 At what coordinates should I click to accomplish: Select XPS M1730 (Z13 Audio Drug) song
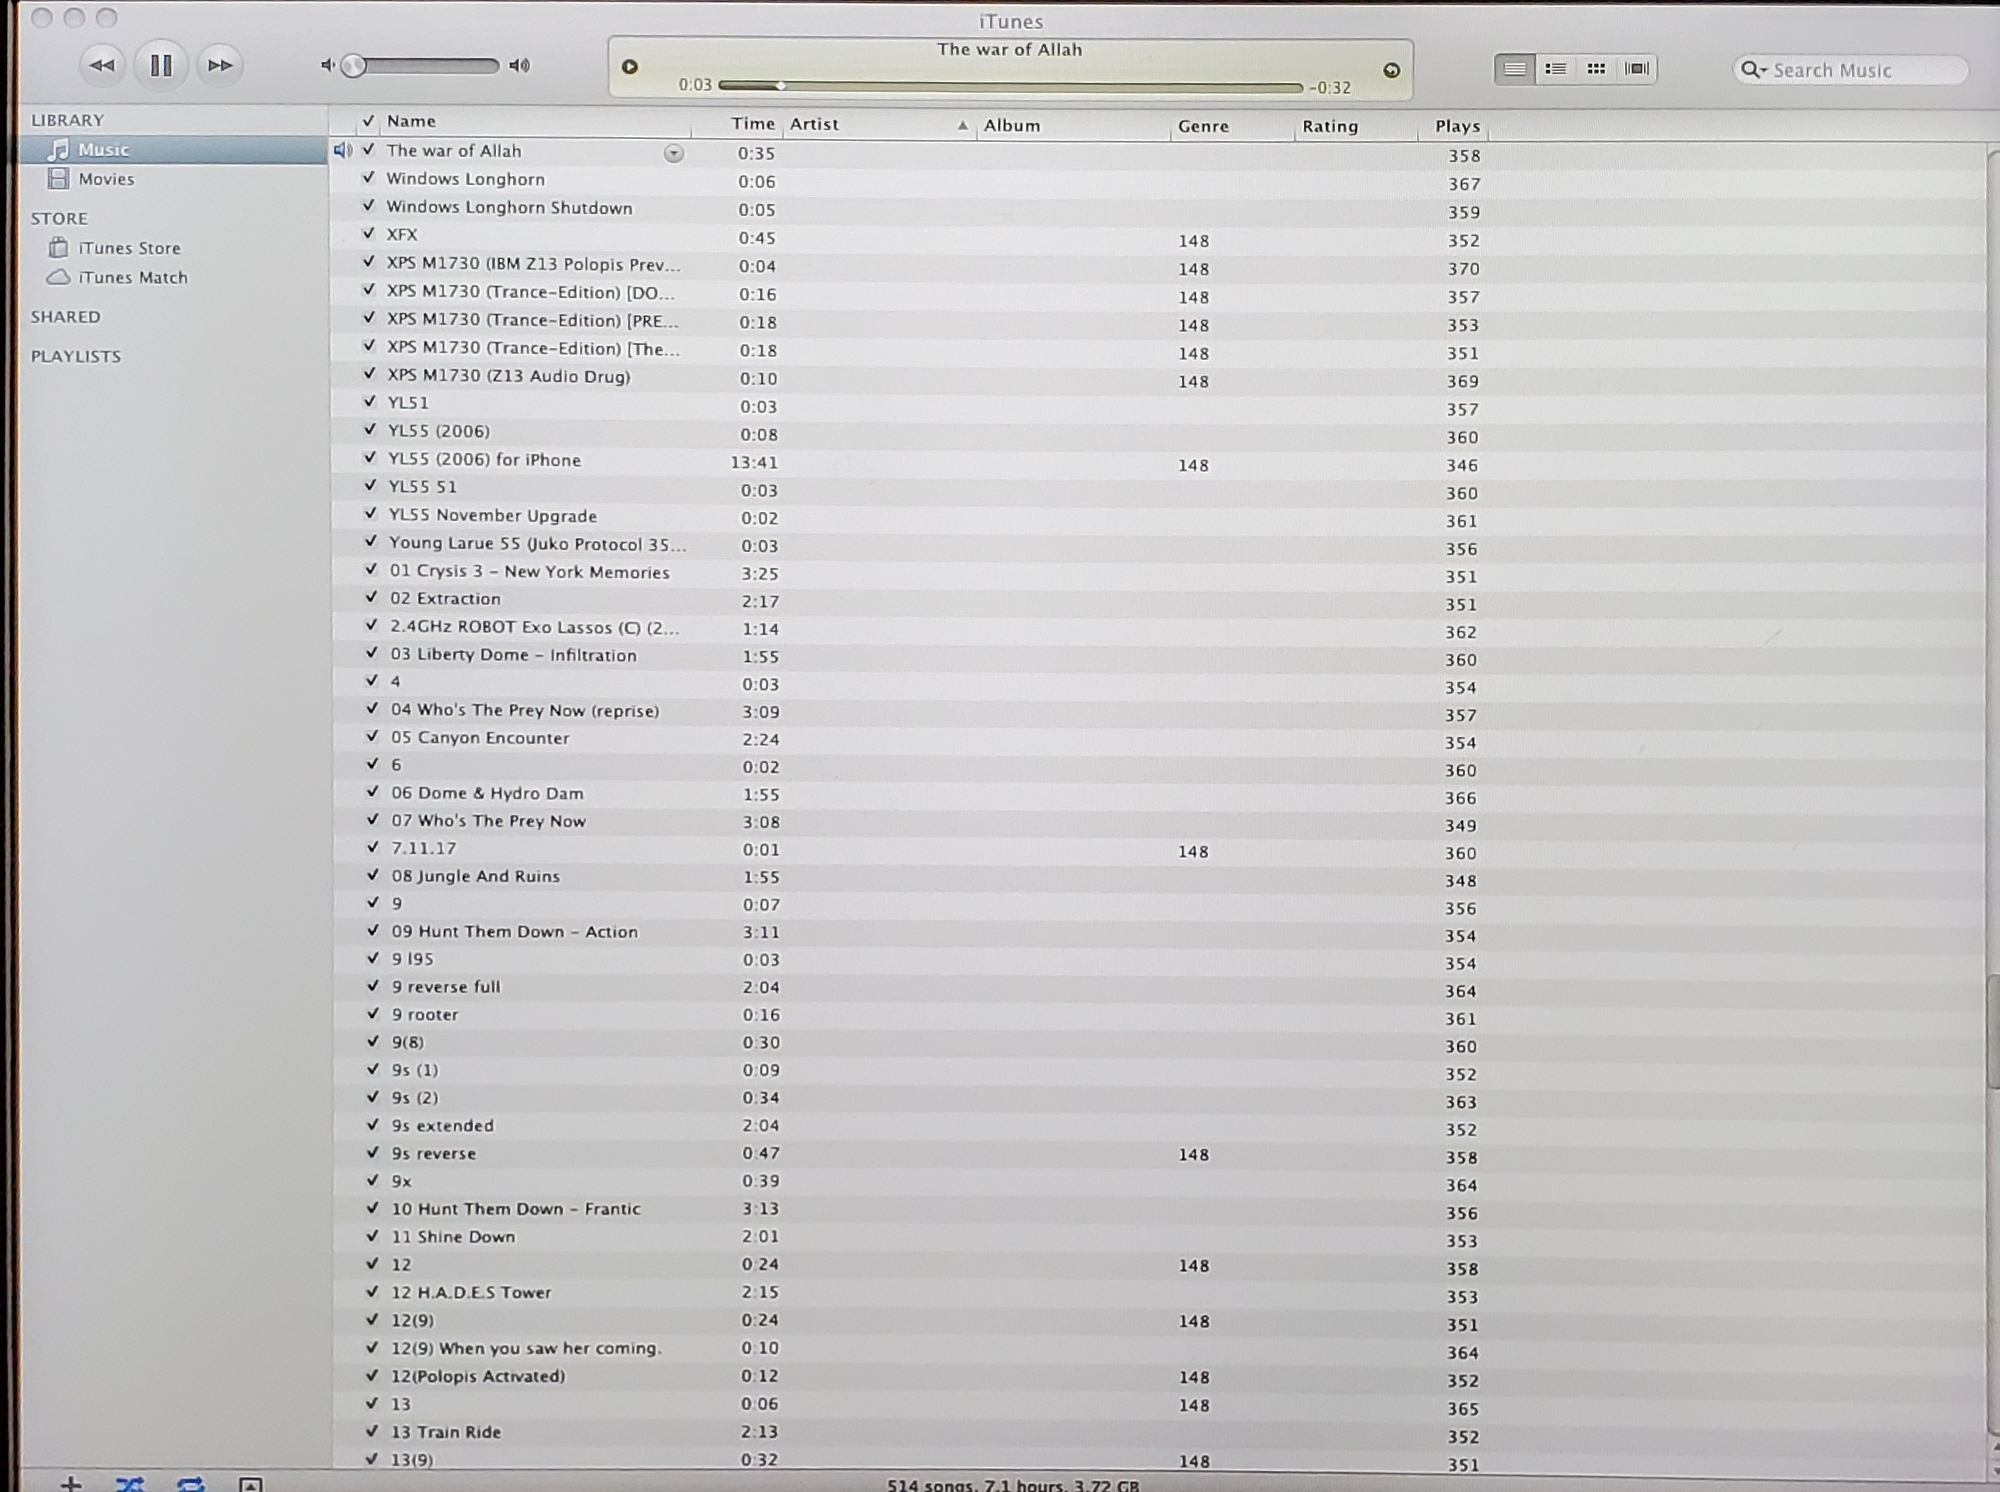(509, 377)
